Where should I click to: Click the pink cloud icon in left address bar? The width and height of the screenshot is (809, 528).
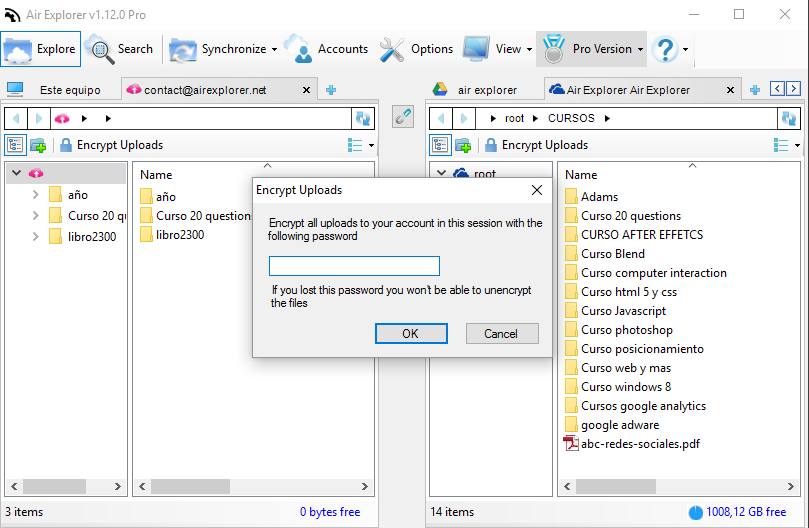click(62, 119)
